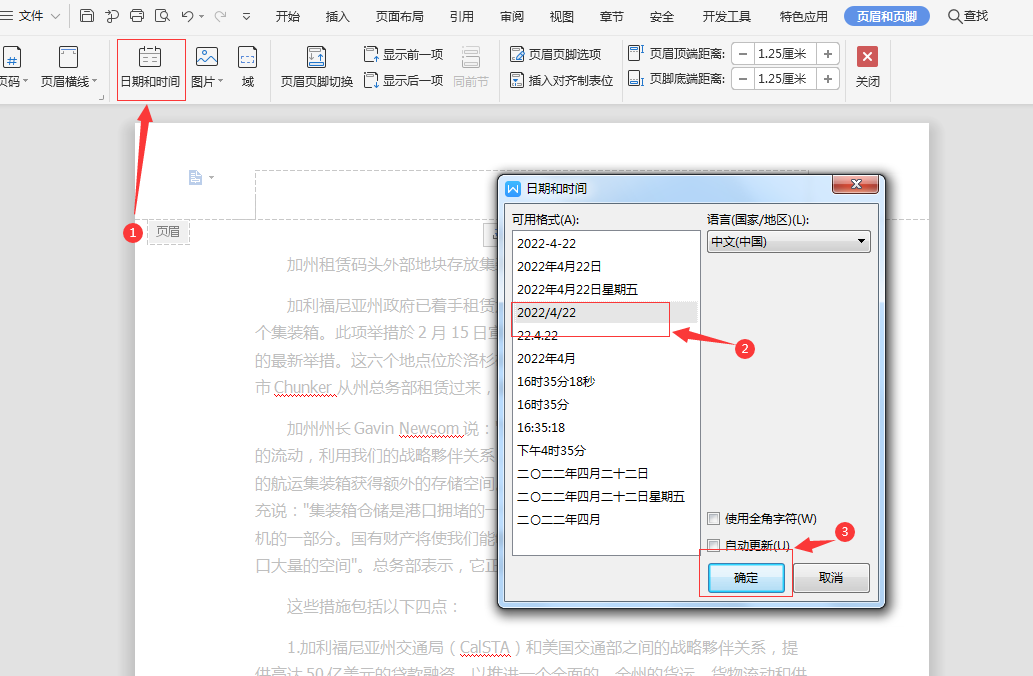
Task: Open the 语言 中文(中国) dropdown
Action: tap(789, 242)
